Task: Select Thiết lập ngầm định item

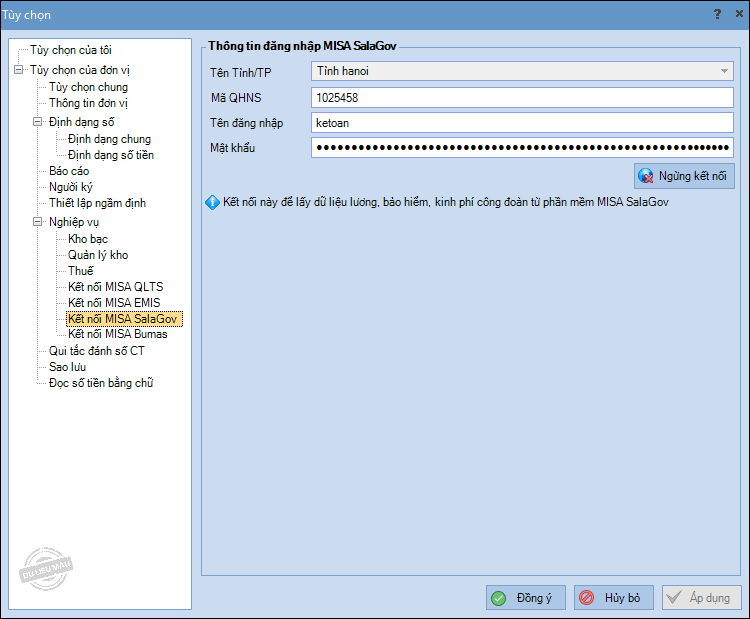Action: [x=97, y=203]
